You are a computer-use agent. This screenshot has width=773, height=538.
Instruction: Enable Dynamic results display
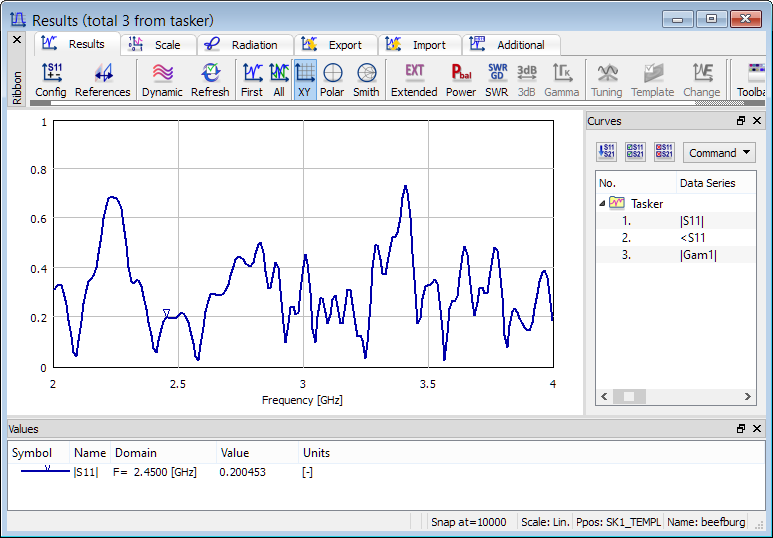pyautogui.click(x=162, y=79)
